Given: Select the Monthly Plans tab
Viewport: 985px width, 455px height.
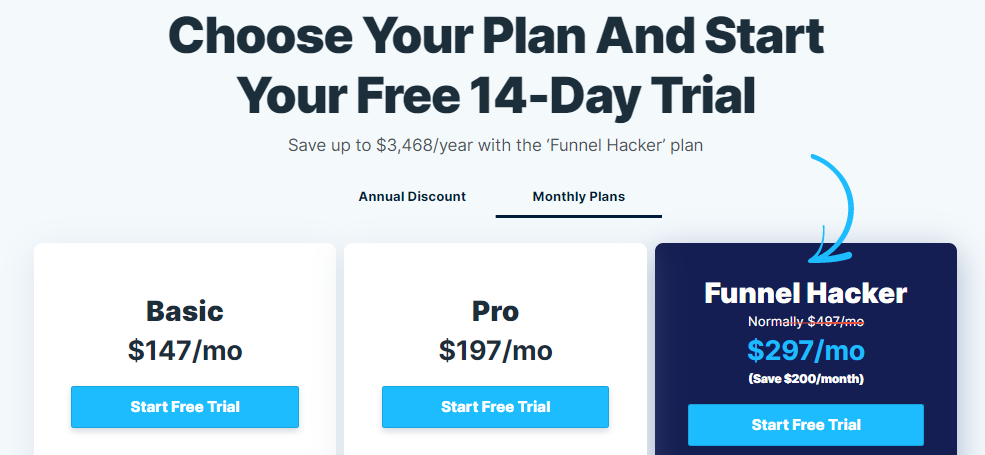Looking at the screenshot, I should 579,197.
